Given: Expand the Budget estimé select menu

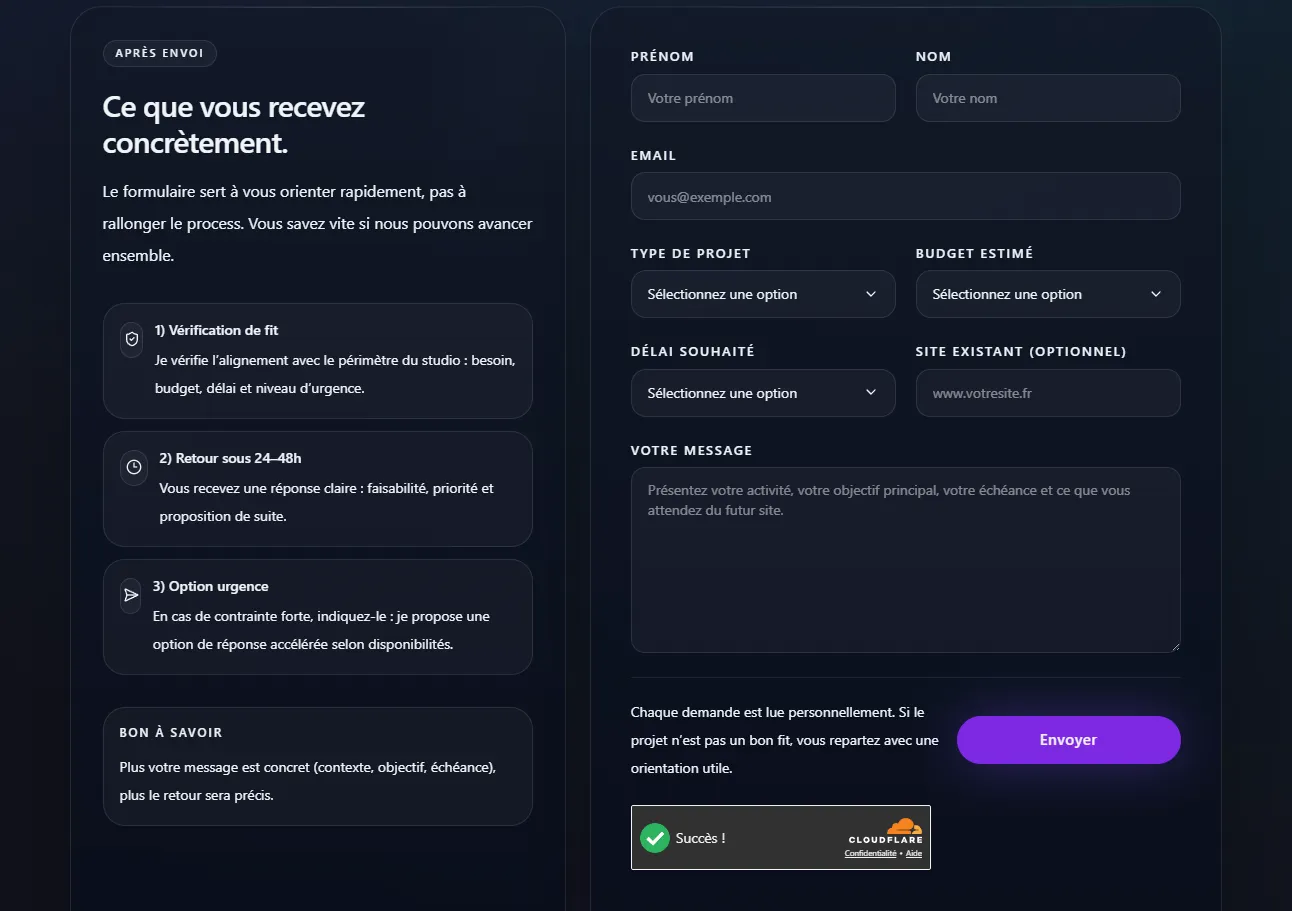Looking at the screenshot, I should (x=1047, y=294).
